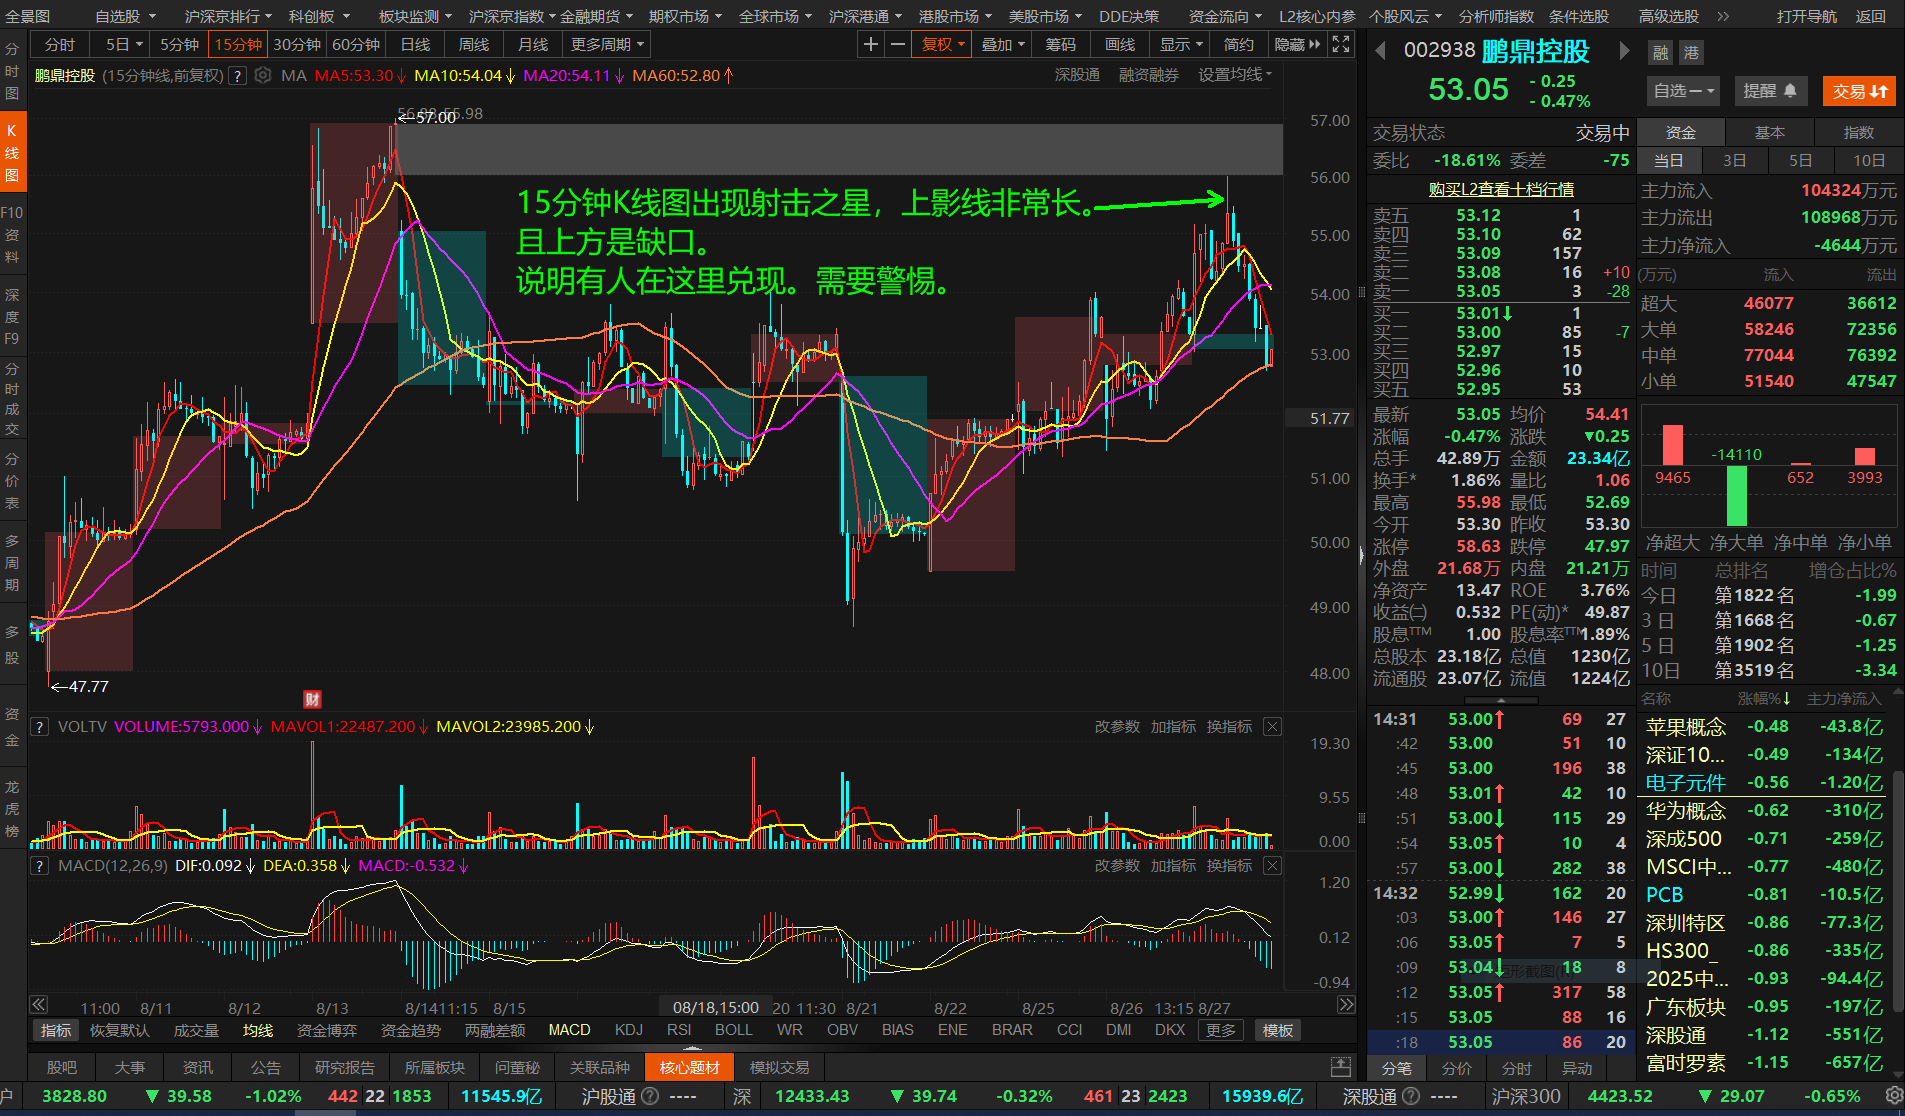
Task: Go to next stock arrow
Action: 1625,50
